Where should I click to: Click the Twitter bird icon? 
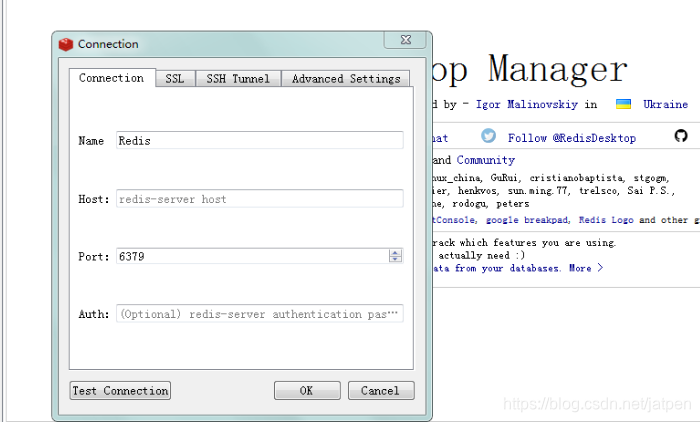[x=488, y=136]
